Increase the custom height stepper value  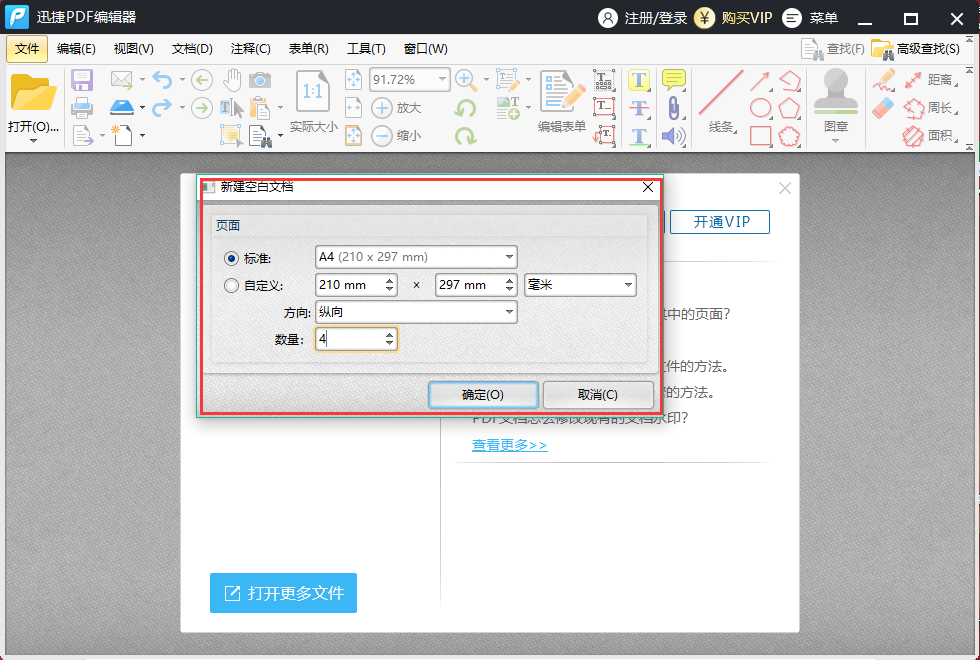(509, 280)
